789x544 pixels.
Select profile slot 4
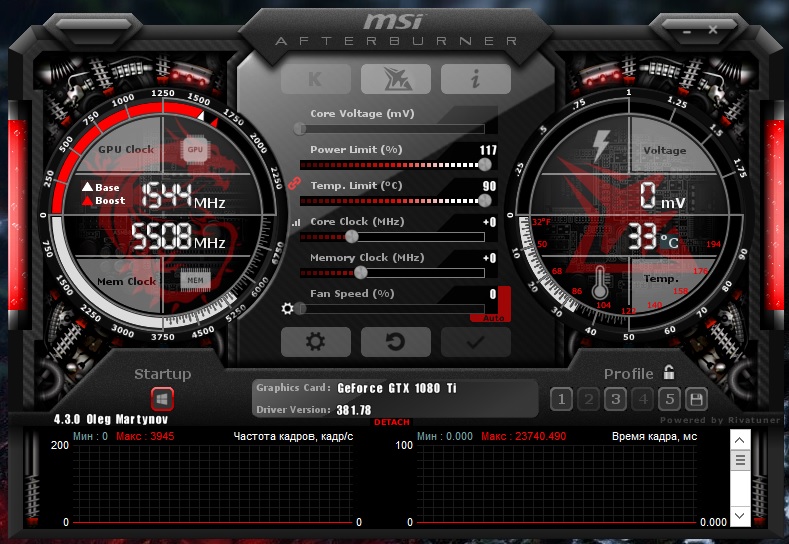click(x=643, y=400)
